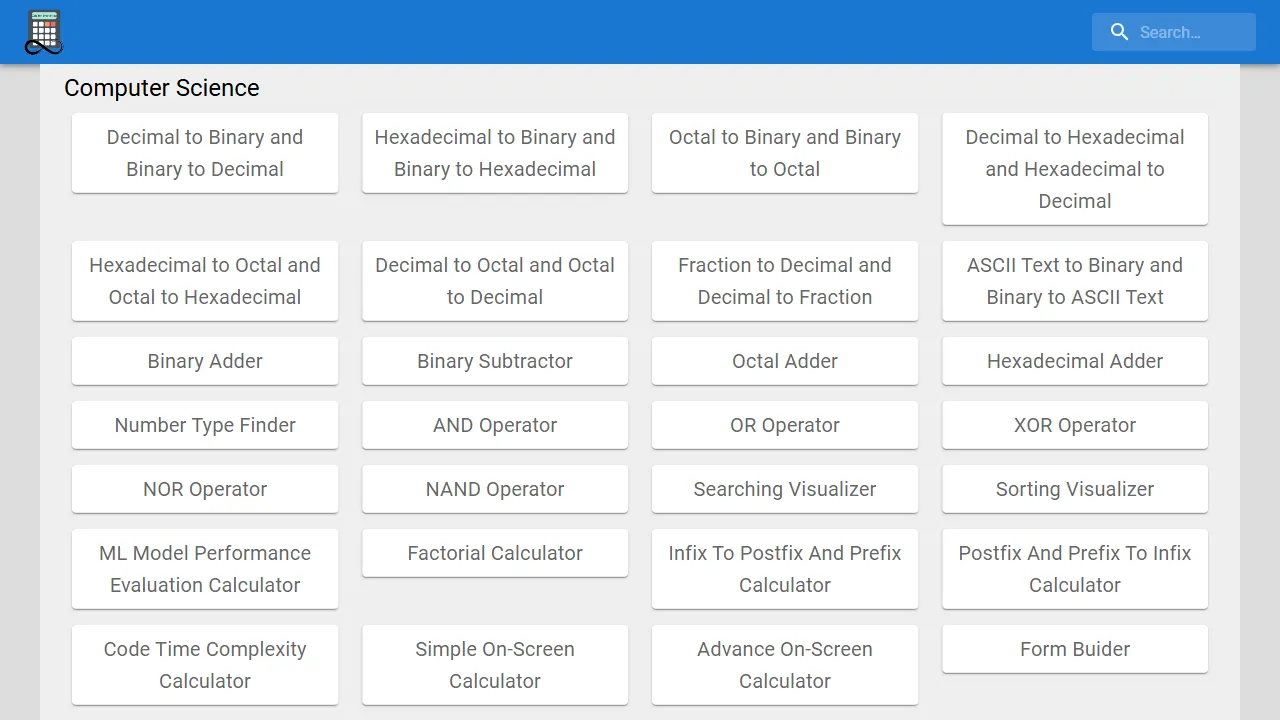Launch the Octal Adder tool

(x=785, y=361)
